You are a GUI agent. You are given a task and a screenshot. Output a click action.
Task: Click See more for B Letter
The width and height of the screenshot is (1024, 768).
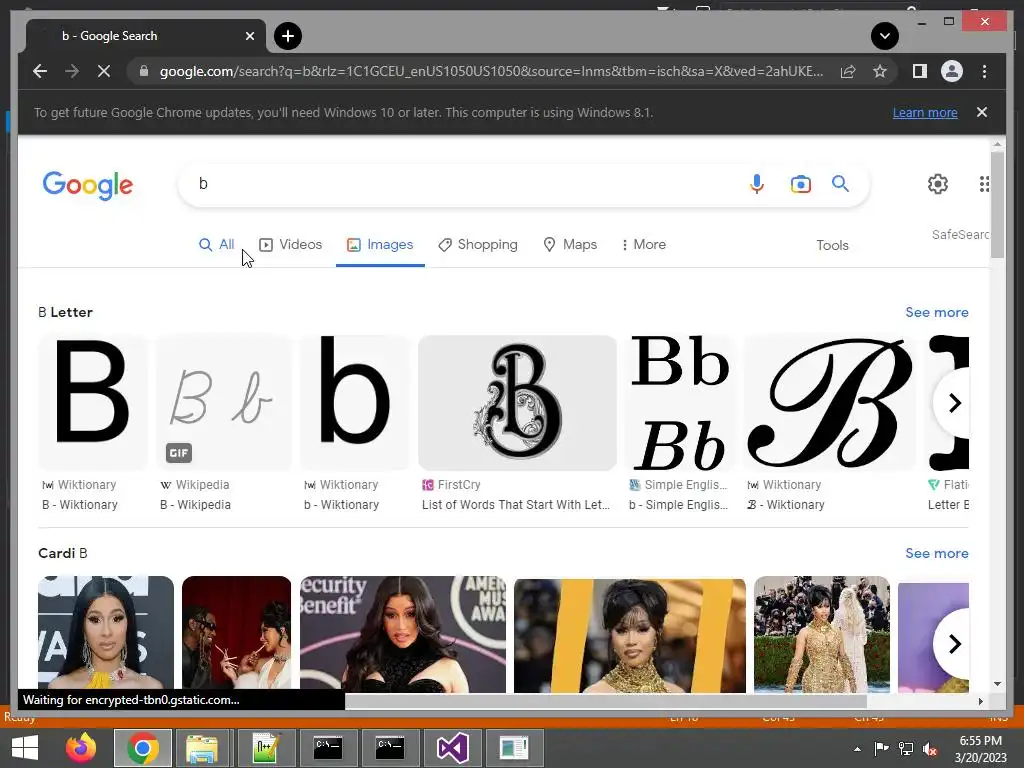point(936,312)
